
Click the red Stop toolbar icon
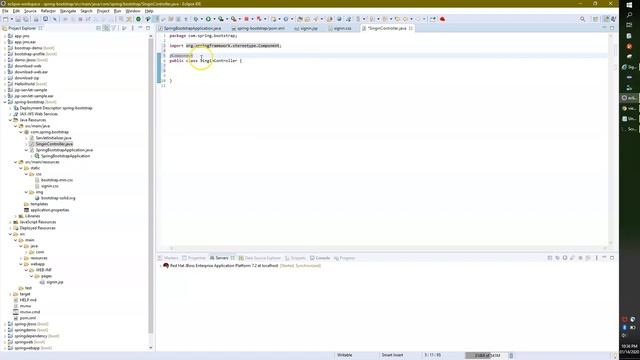click(247, 19)
